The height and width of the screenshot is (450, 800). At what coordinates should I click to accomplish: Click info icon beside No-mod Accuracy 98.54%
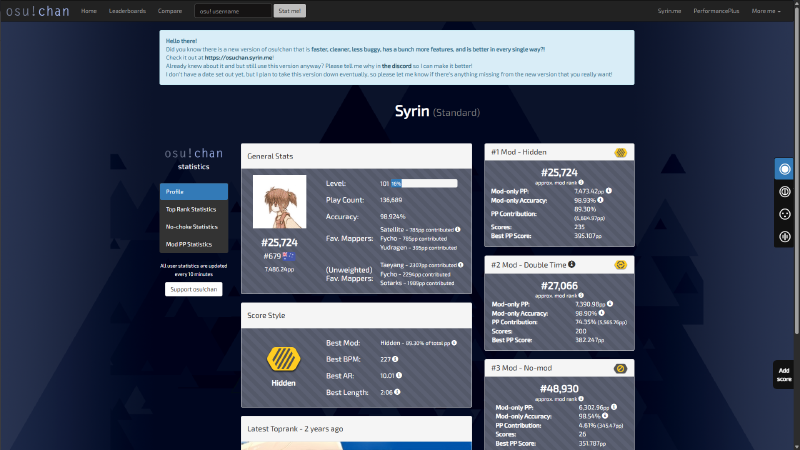(605, 416)
